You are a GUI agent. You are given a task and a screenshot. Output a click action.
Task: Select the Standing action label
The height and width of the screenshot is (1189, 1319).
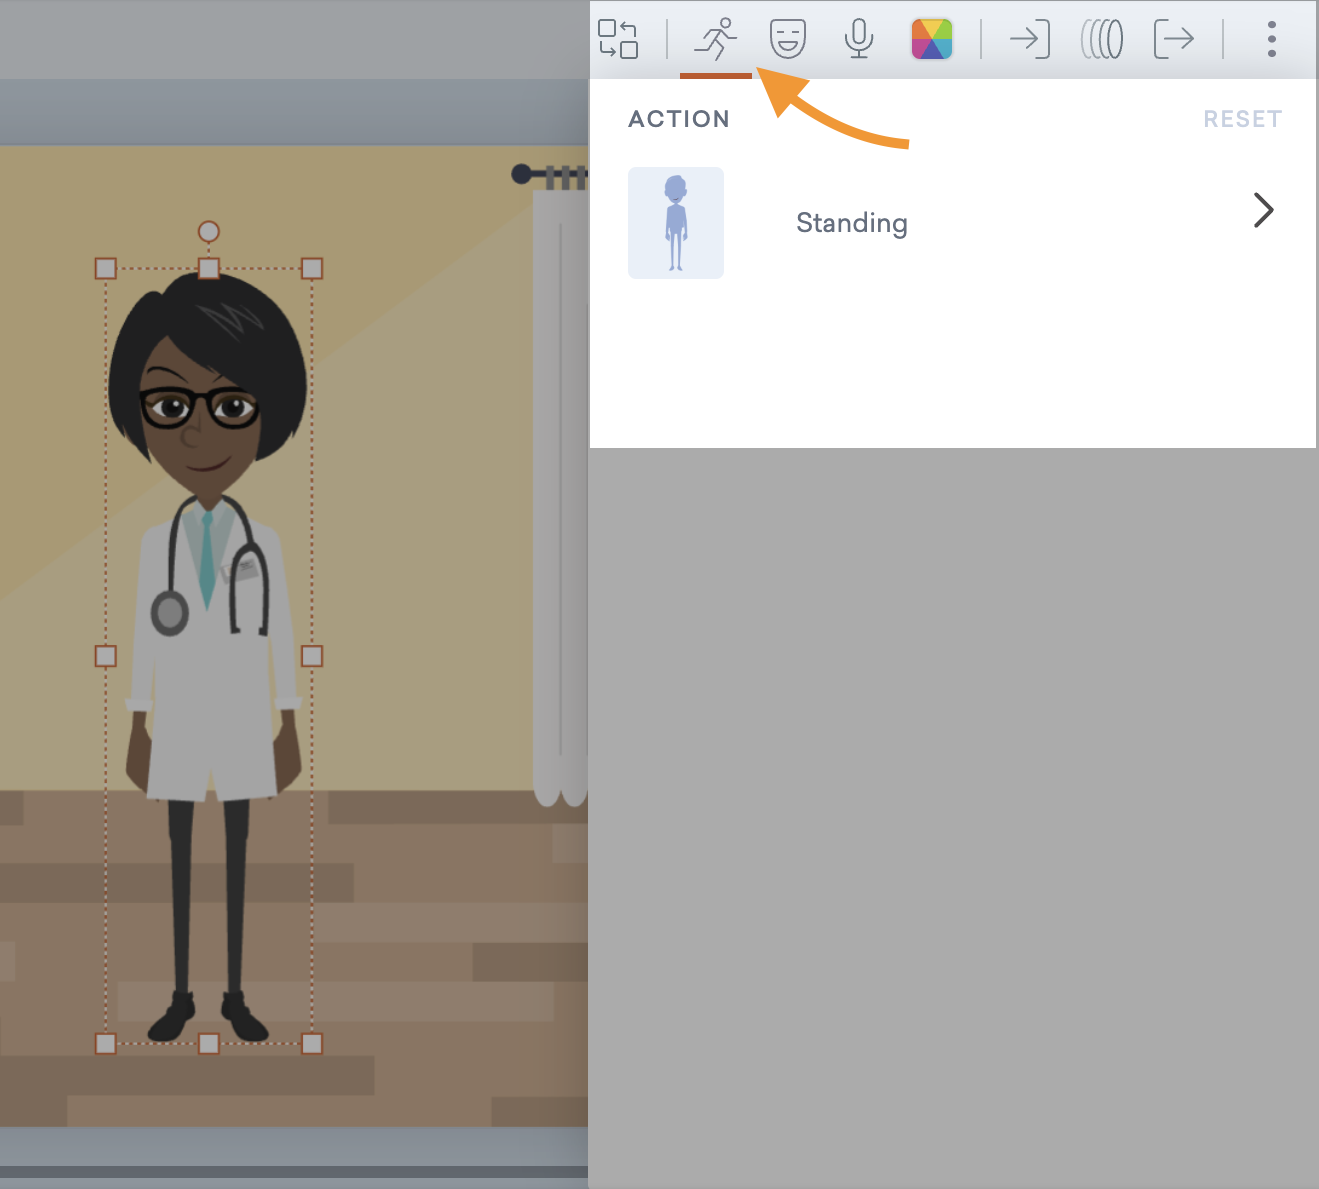coord(852,223)
